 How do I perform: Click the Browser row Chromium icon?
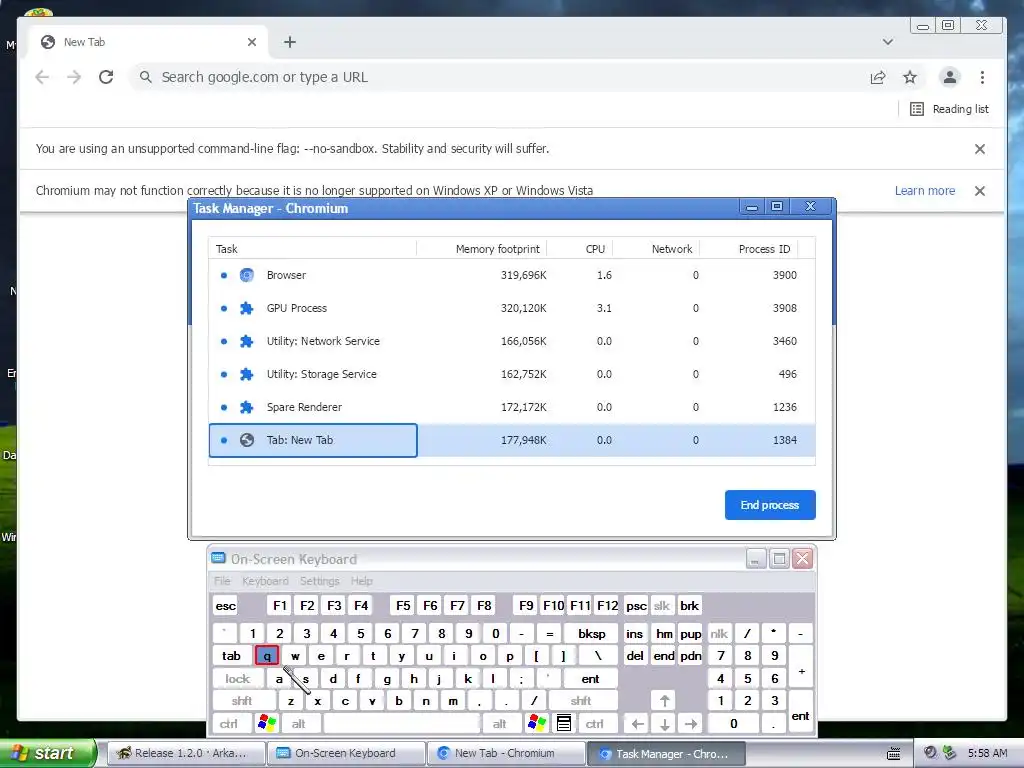point(246,275)
